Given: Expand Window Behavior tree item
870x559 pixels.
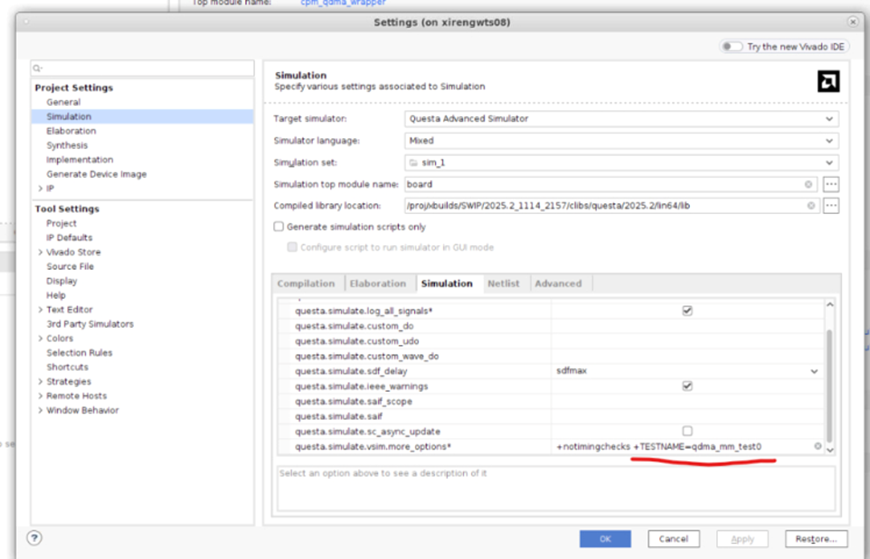Looking at the screenshot, I should 40,410.
